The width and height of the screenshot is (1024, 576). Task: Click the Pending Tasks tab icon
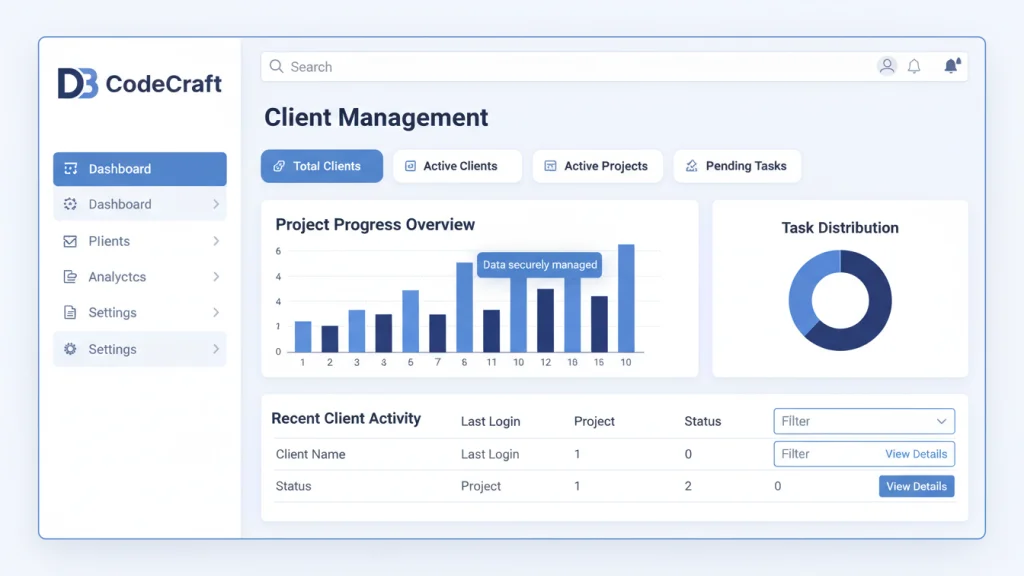pos(692,166)
